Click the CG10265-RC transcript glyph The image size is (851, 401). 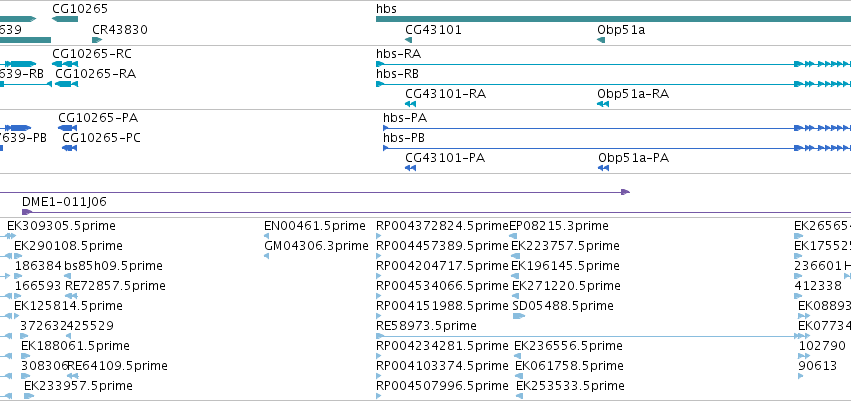coord(65,64)
